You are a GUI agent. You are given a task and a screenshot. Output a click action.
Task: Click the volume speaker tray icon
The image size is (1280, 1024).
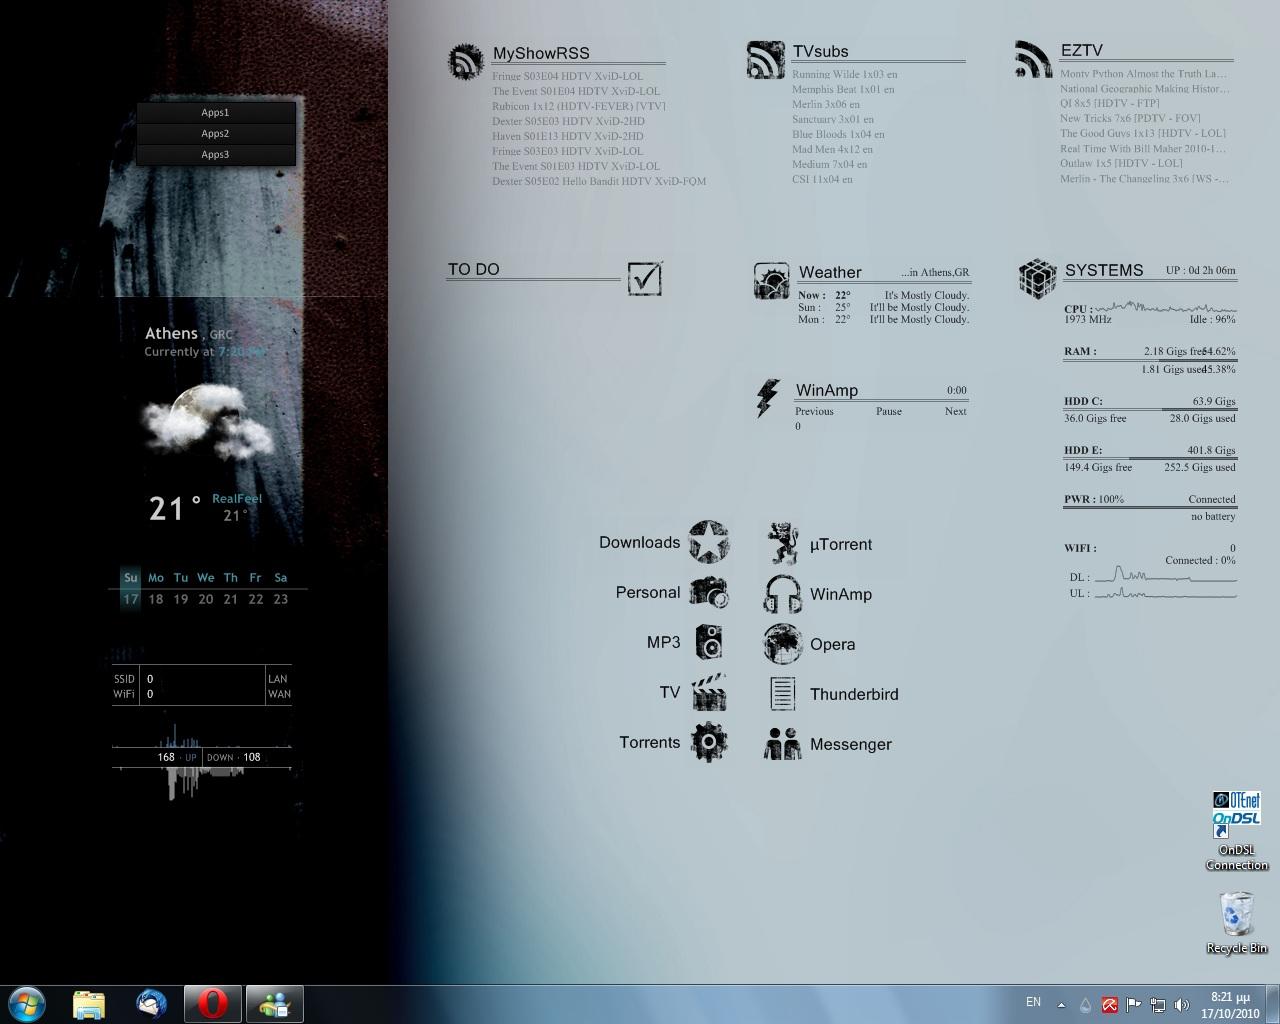coord(1181,1004)
